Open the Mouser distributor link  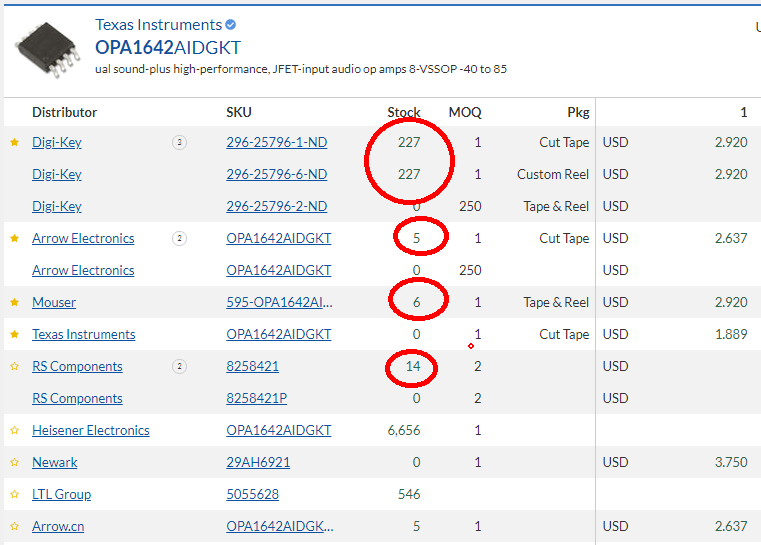point(54,302)
